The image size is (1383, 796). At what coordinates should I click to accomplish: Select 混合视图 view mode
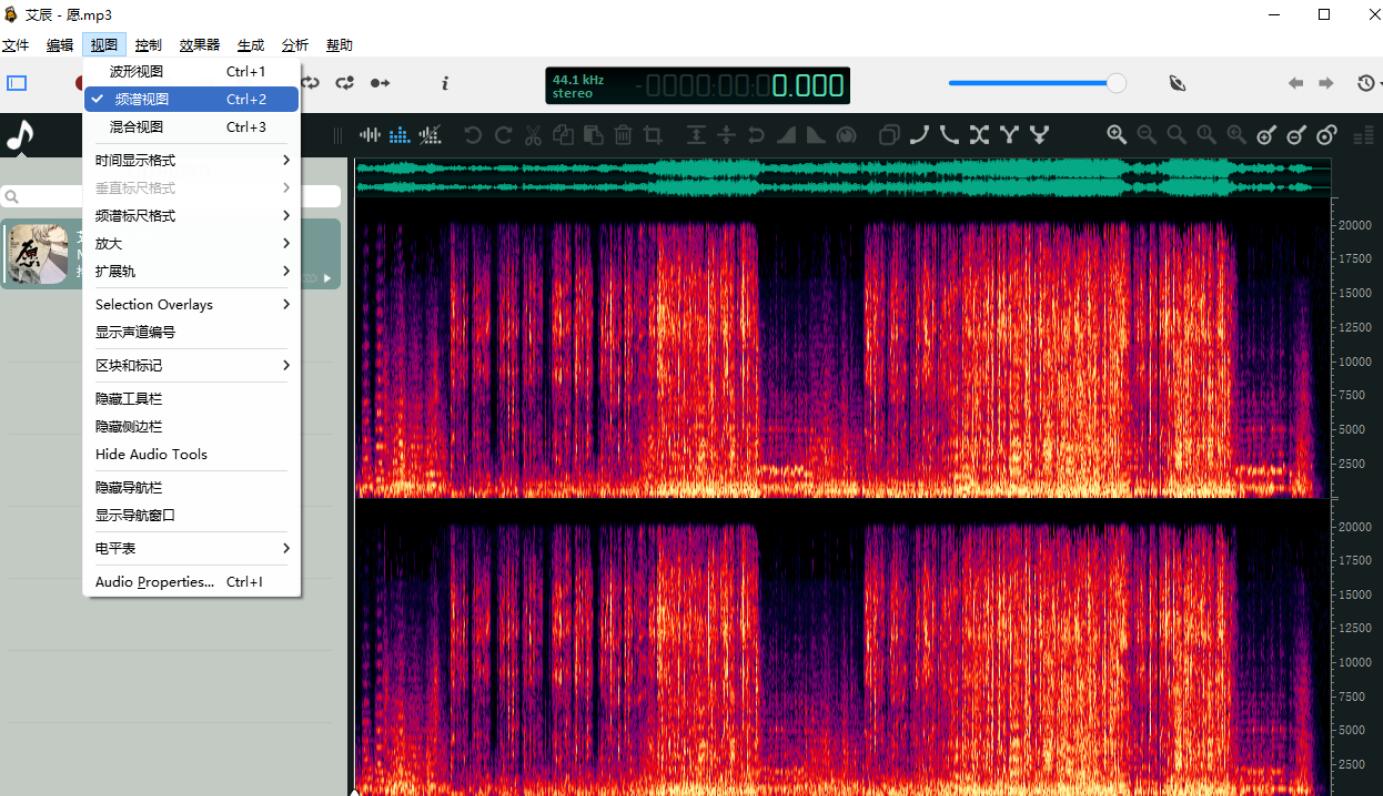coord(136,127)
